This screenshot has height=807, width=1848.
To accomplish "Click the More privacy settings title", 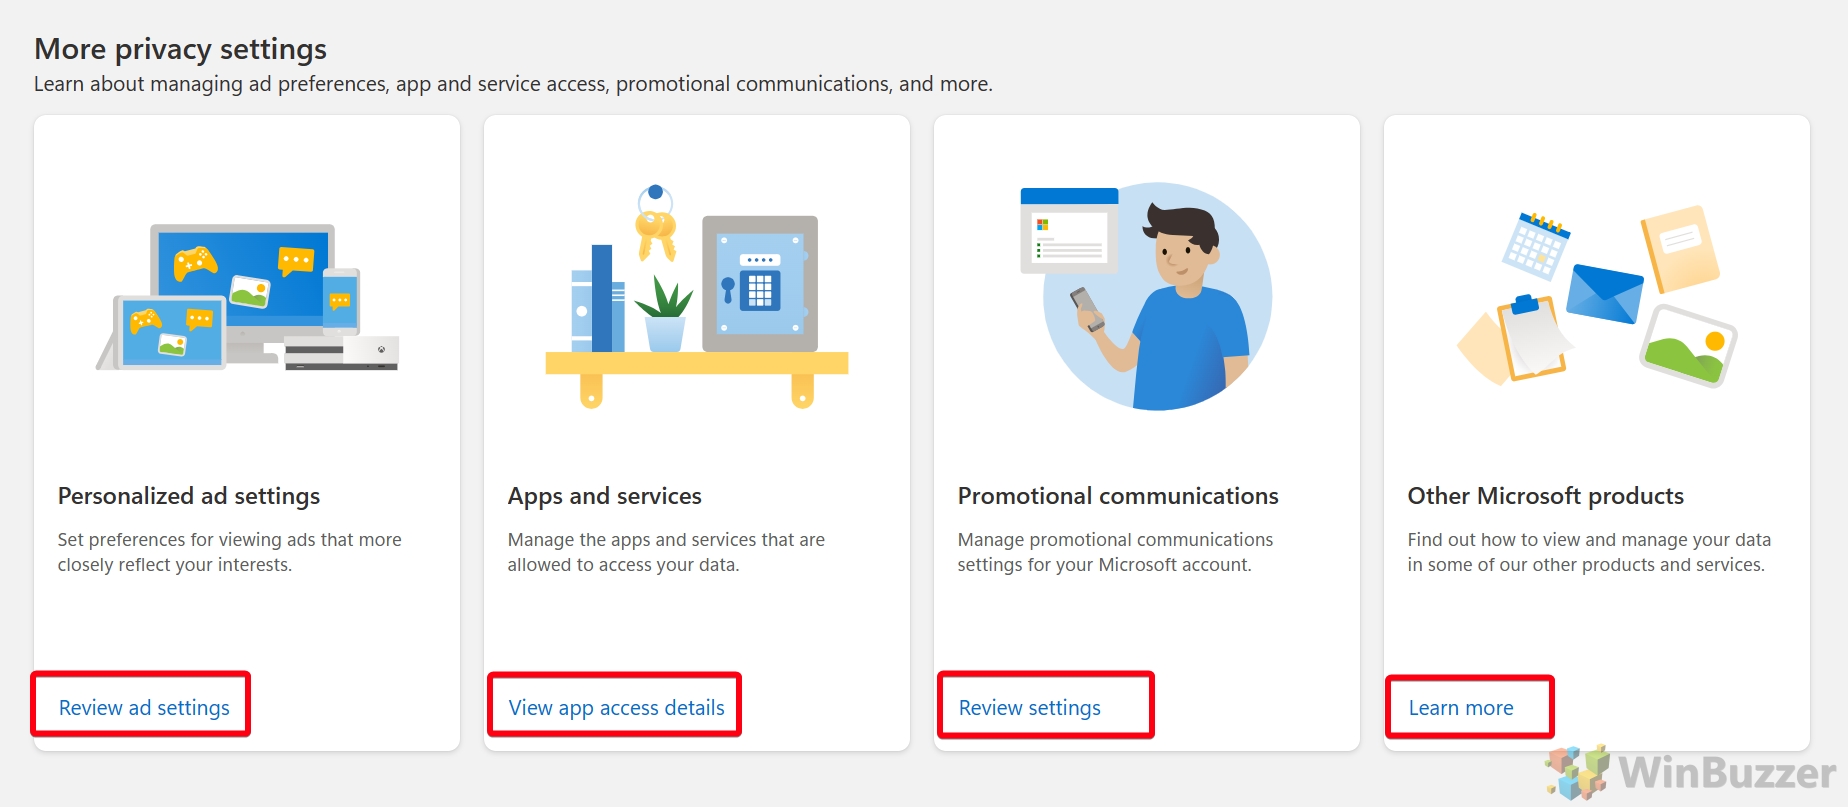I will (x=181, y=49).
